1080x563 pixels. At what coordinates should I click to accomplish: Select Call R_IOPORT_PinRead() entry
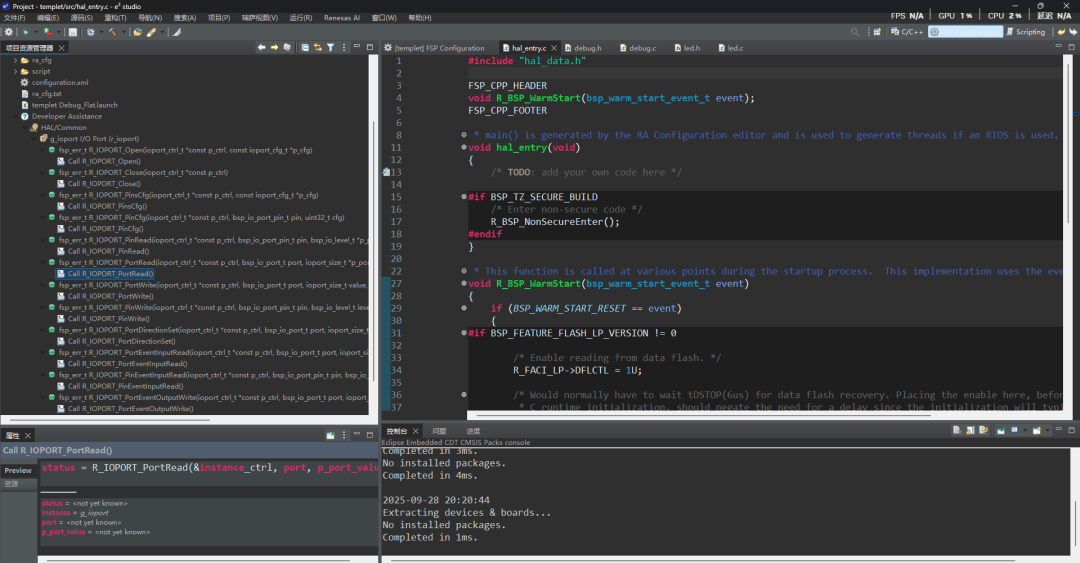(x=108, y=251)
